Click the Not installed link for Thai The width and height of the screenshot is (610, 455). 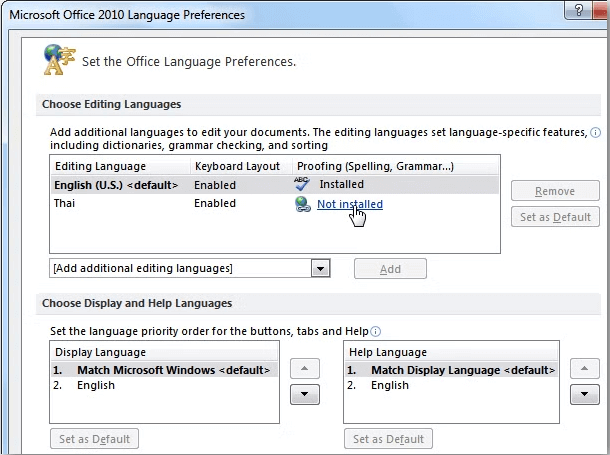350,204
